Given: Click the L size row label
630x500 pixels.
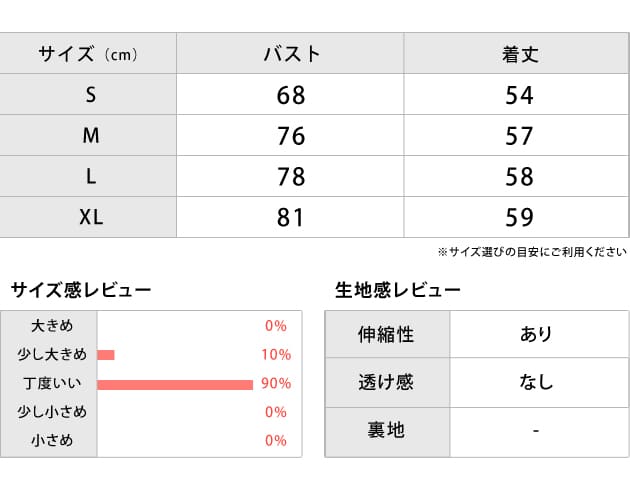Looking at the screenshot, I should [x=90, y=177].
